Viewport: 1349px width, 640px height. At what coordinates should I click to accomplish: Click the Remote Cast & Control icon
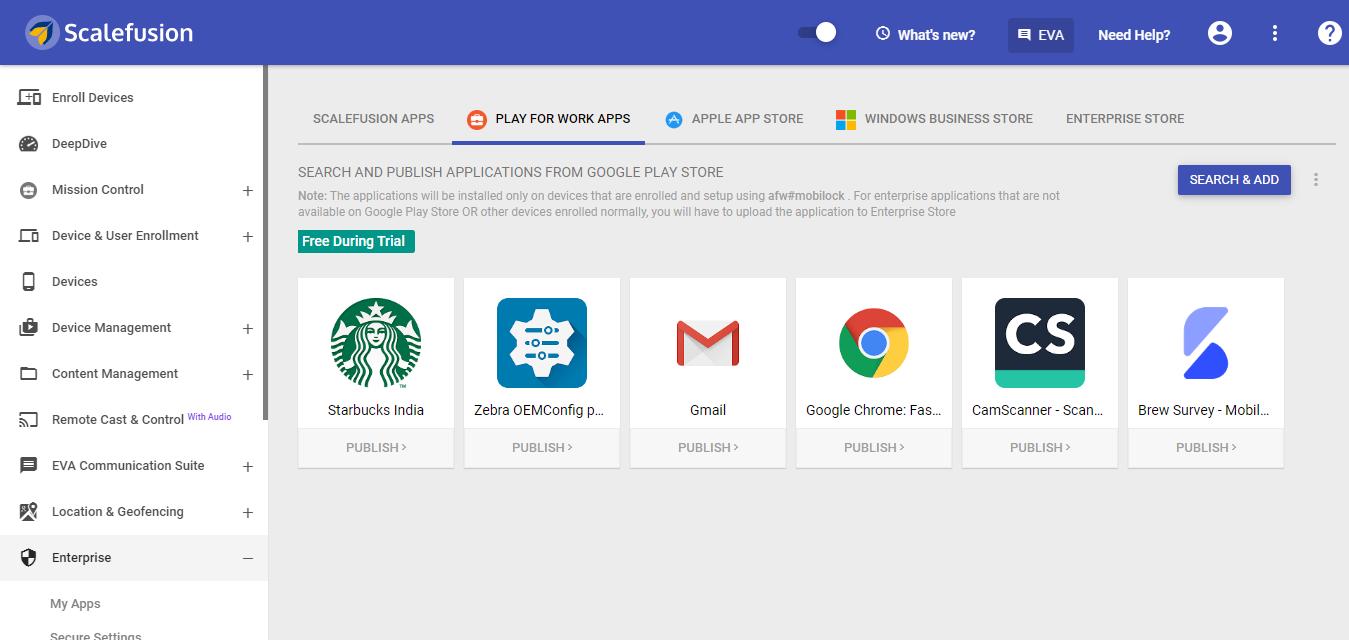pos(29,420)
